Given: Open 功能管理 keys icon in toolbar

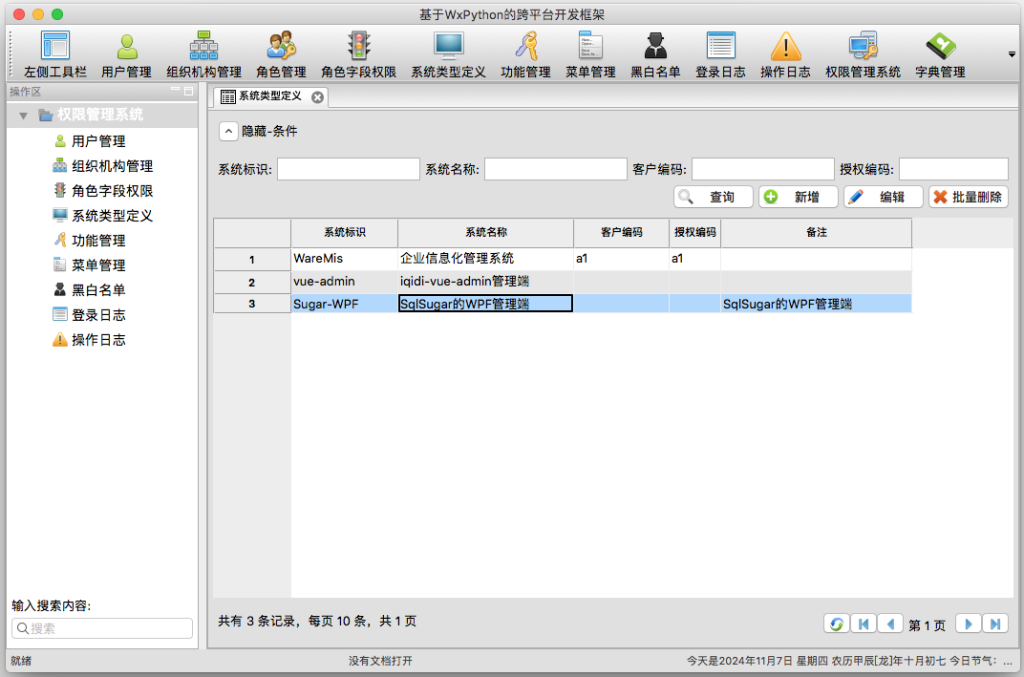Looking at the screenshot, I should (x=526, y=54).
